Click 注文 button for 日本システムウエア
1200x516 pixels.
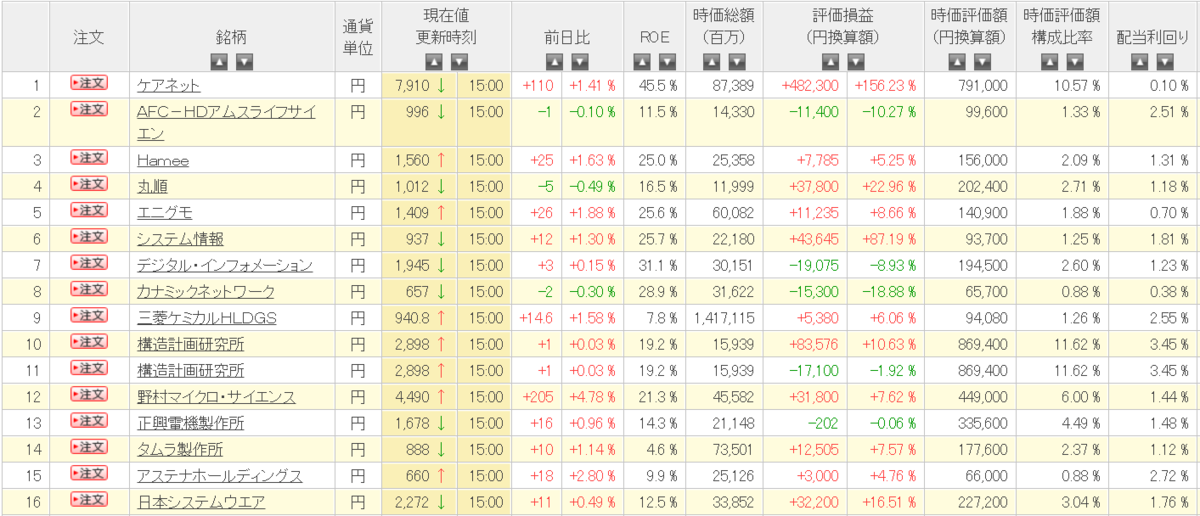coord(89,499)
